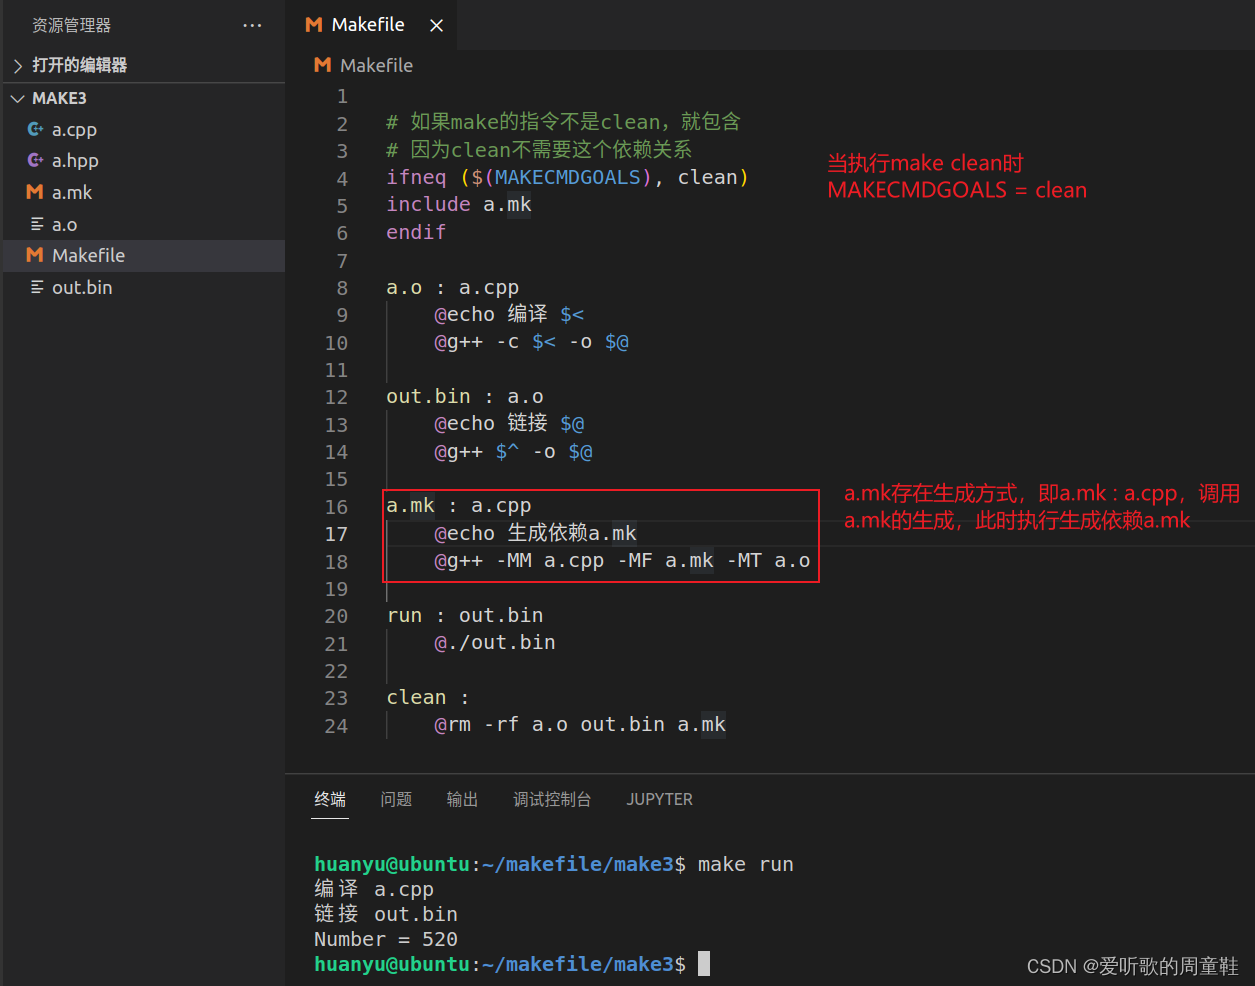The width and height of the screenshot is (1255, 986).
Task: Click the Makefile tab's M icon
Action: (314, 25)
